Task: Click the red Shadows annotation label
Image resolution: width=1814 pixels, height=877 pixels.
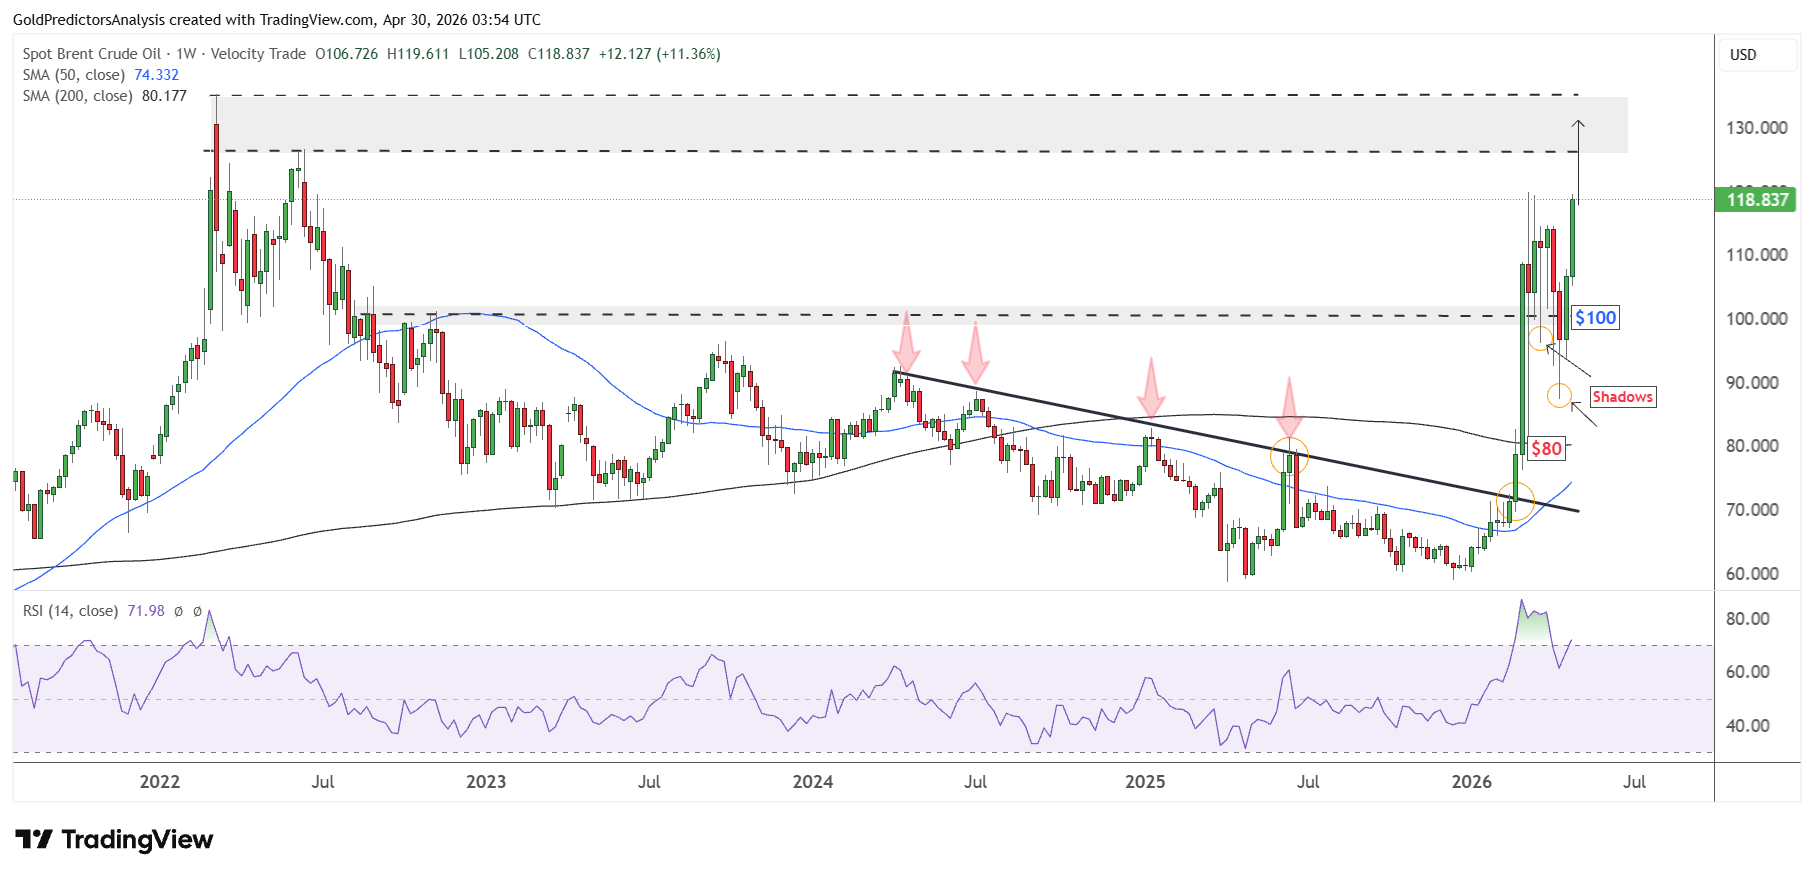Action: pyautogui.click(x=1622, y=397)
